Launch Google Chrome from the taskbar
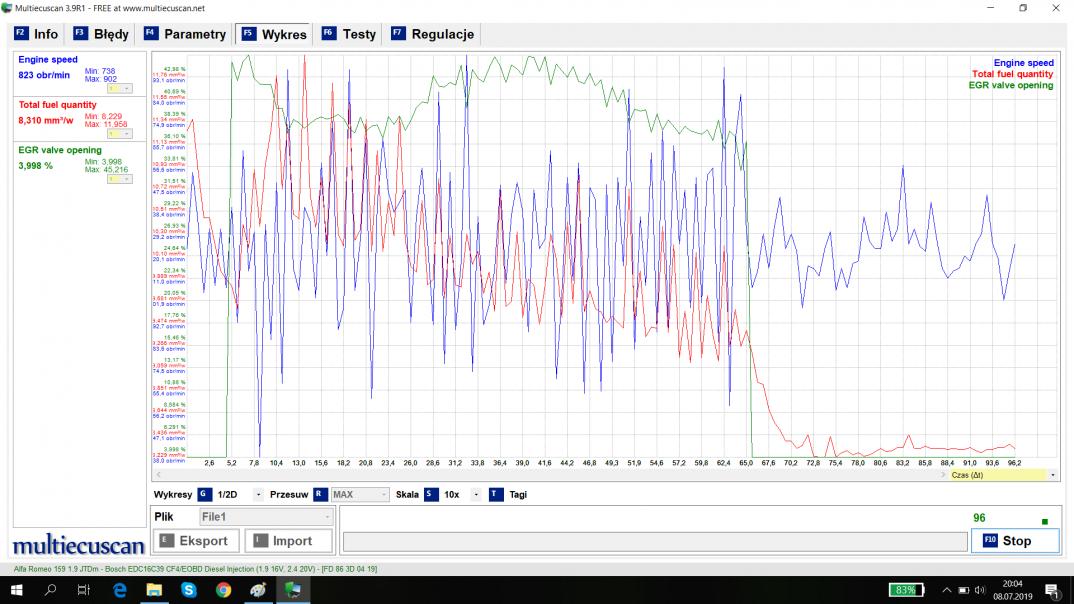Screen dimensions: 1074x604 [x=223, y=590]
